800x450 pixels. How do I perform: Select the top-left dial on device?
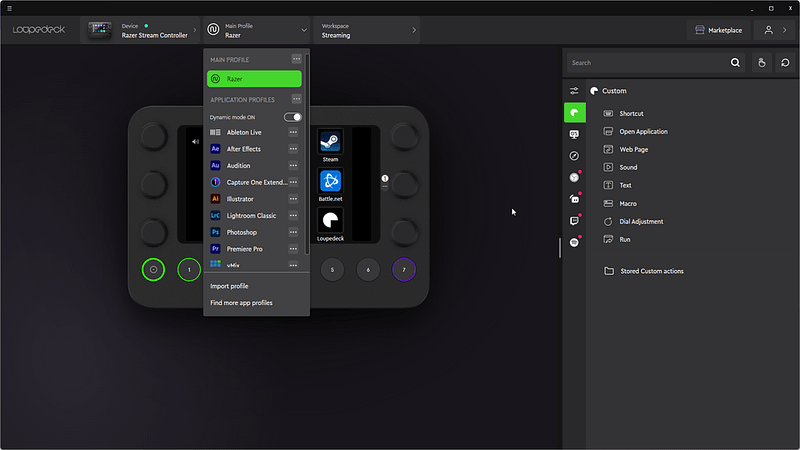[x=153, y=136]
